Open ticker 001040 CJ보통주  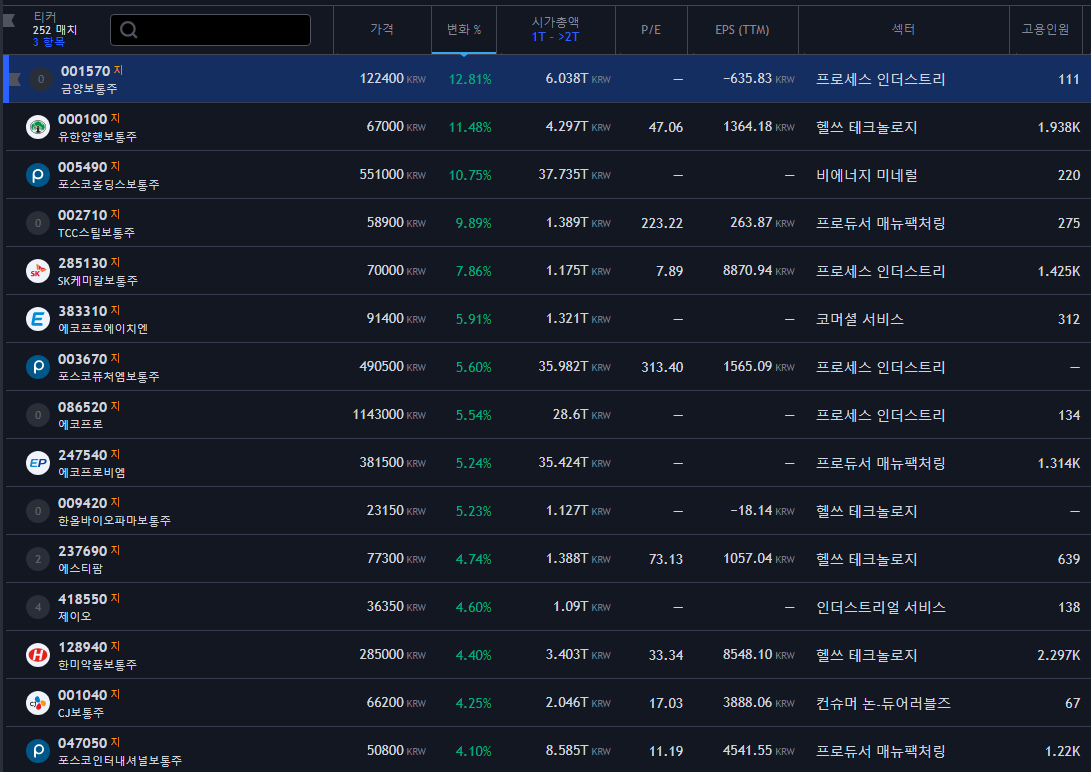(88, 703)
